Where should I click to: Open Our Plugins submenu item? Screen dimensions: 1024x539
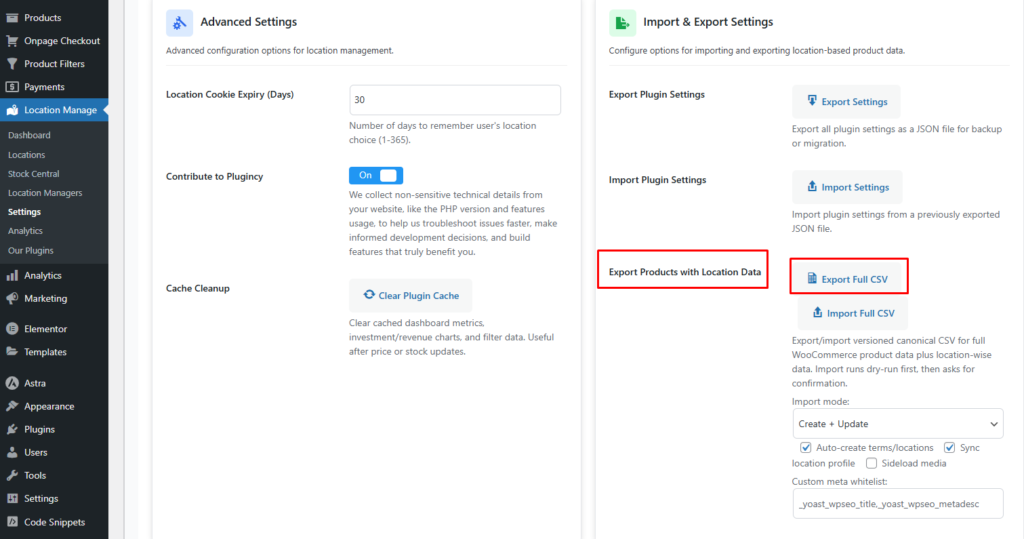click(x=31, y=250)
